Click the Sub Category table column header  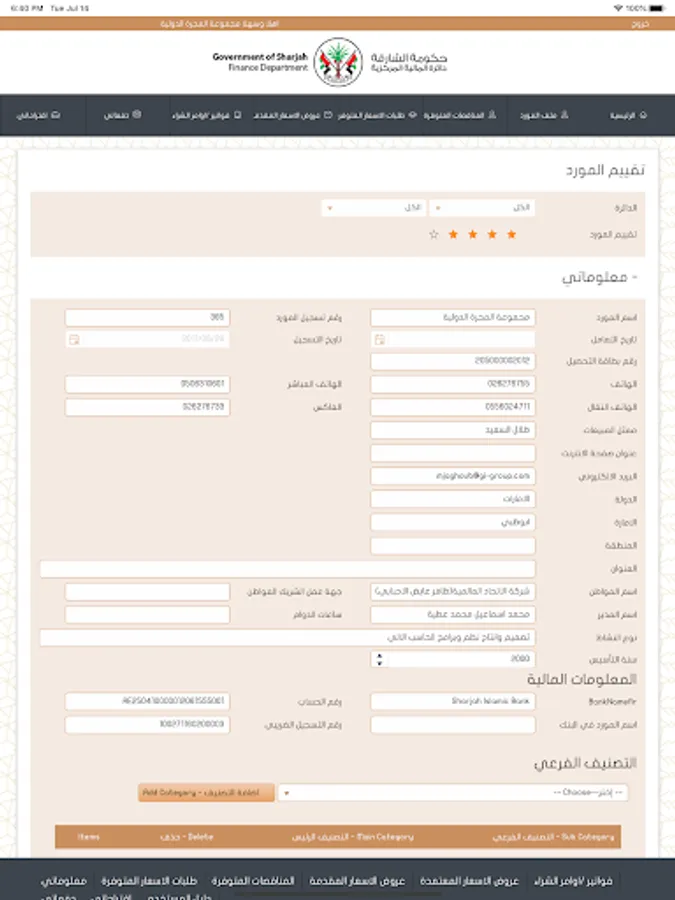[x=553, y=837]
